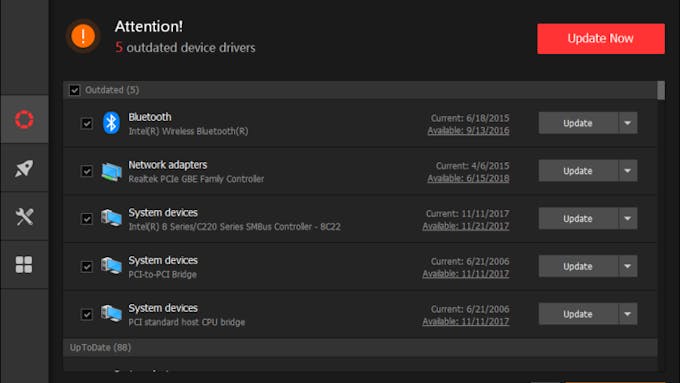
Task: Select the Intel(R) Wireless Bluetooth(R) text
Action: coord(188,131)
